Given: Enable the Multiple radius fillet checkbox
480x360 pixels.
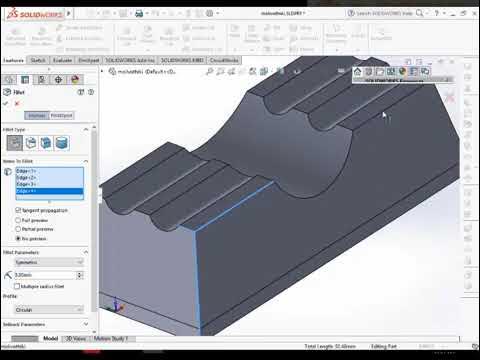Looking at the screenshot, I should pos(17,286).
